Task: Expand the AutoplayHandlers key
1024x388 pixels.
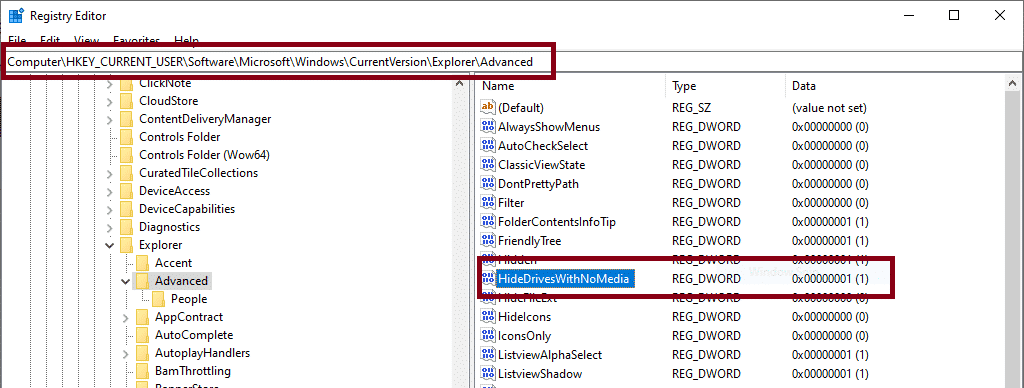Action: click(x=125, y=353)
